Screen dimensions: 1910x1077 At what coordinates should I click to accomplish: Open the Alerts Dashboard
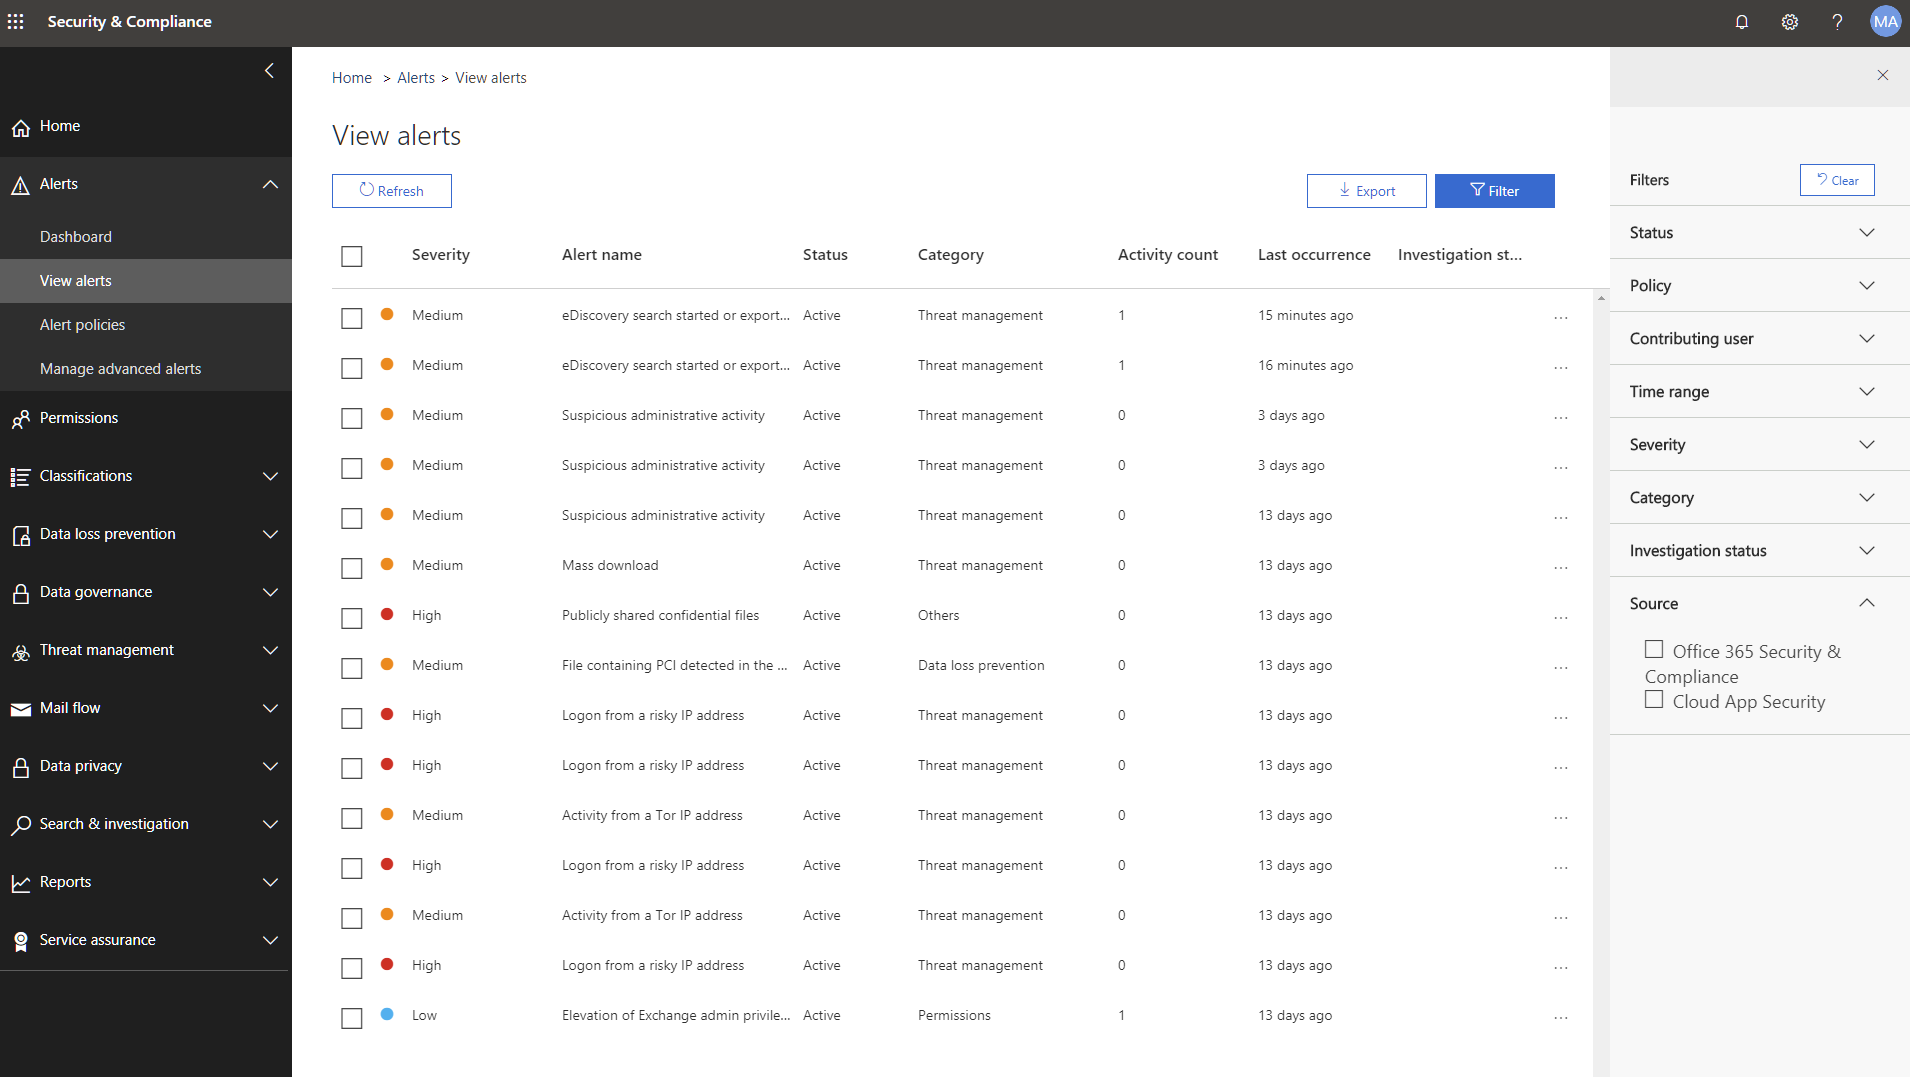pyautogui.click(x=75, y=236)
